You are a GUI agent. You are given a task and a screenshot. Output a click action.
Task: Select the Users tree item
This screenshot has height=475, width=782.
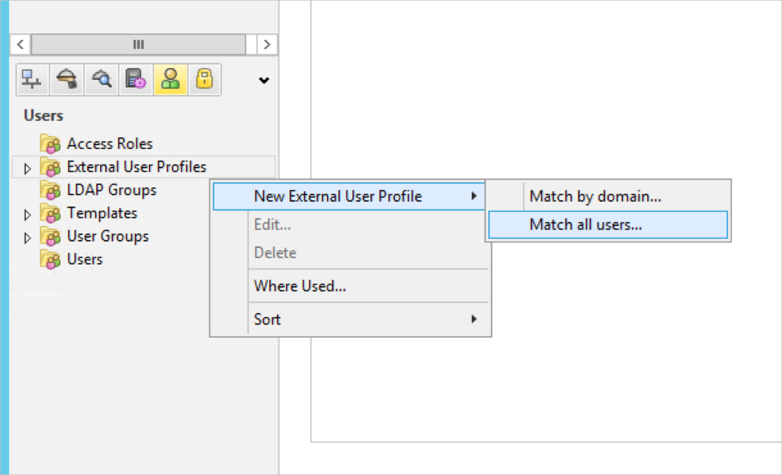coord(84,259)
